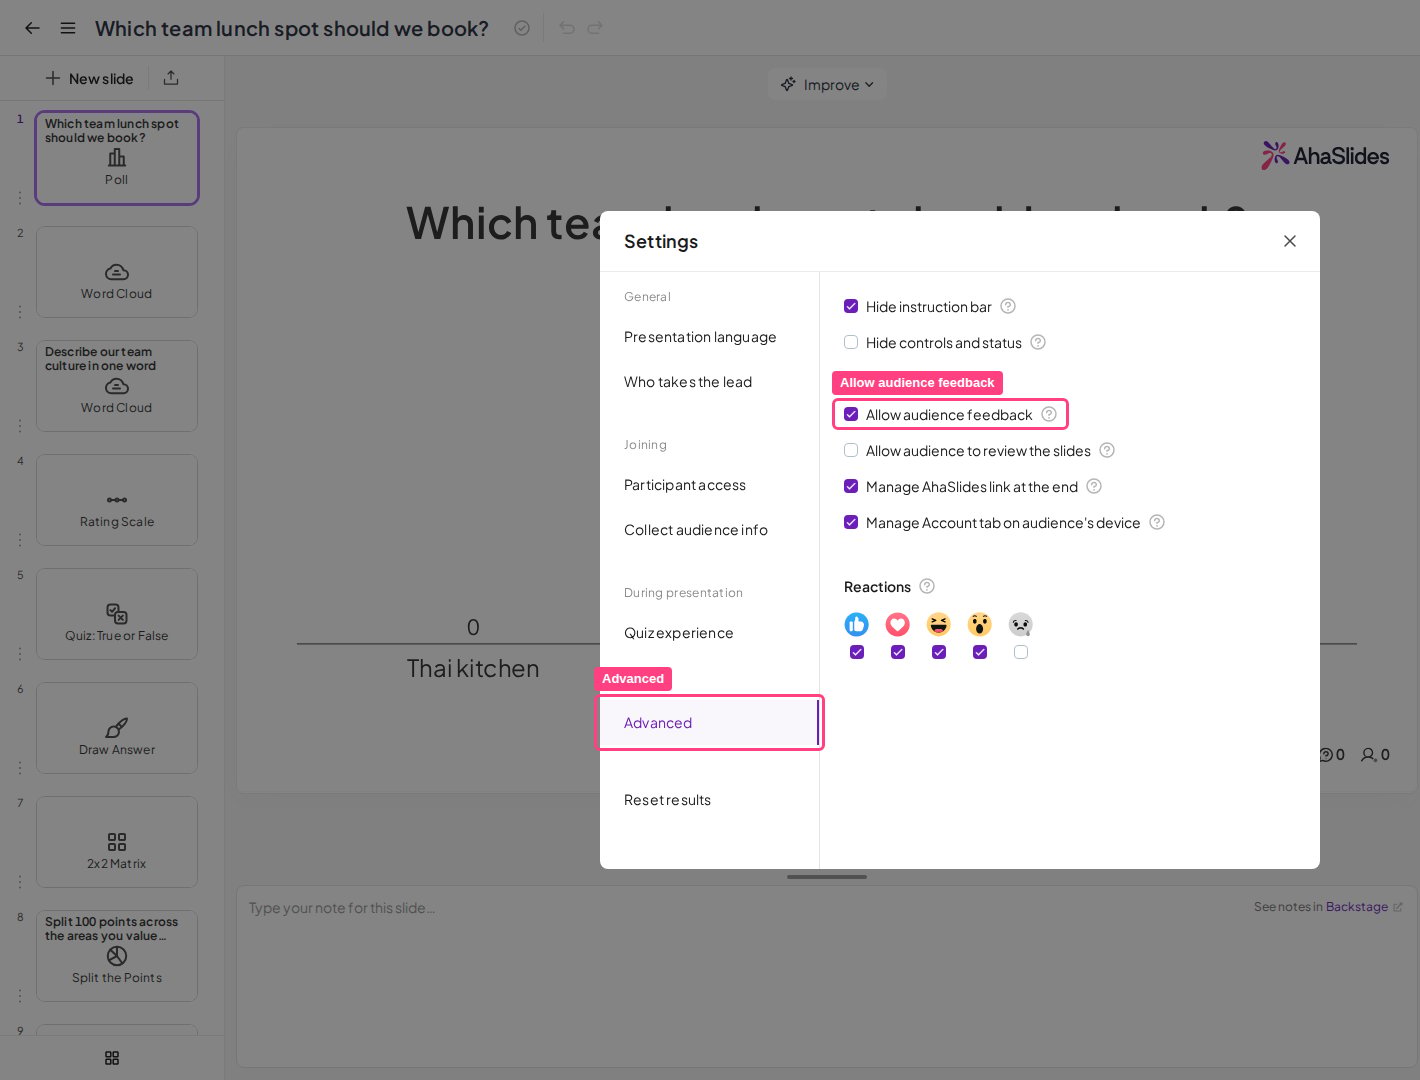
Task: Disable Allow audience feedback checkbox
Action: [851, 414]
